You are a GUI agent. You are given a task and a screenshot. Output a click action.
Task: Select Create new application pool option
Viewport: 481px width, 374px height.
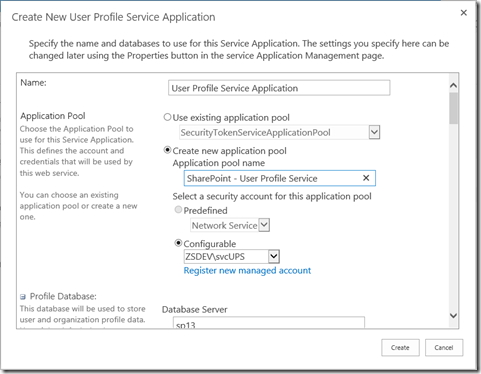click(x=167, y=150)
